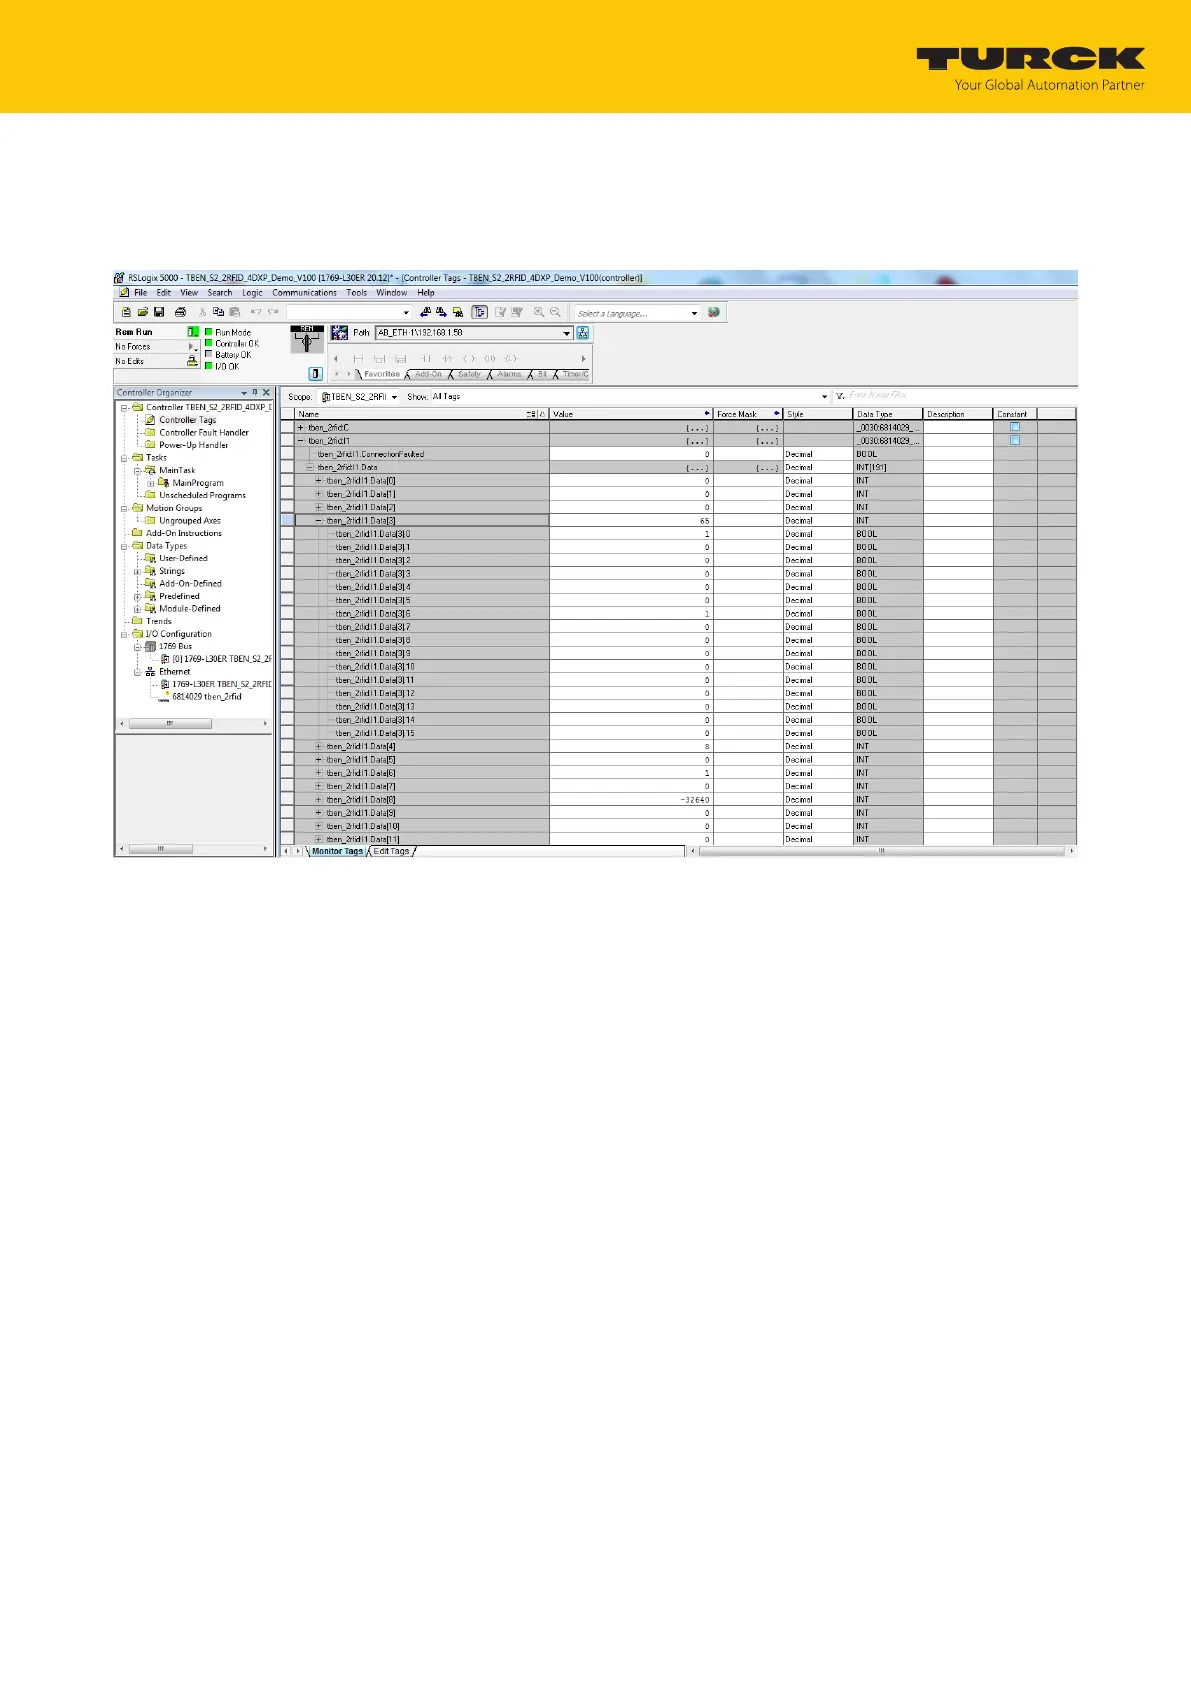Save the project with the floppy disk icon
The height and width of the screenshot is (1684, 1191).
click(159, 312)
